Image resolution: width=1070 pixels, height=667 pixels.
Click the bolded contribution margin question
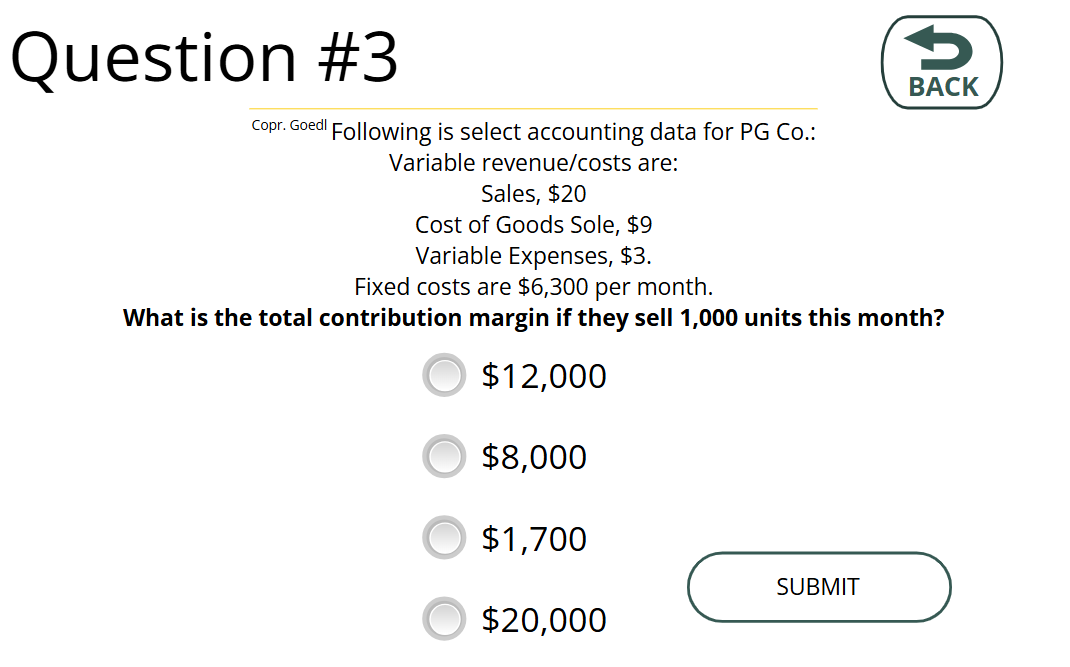(533, 317)
